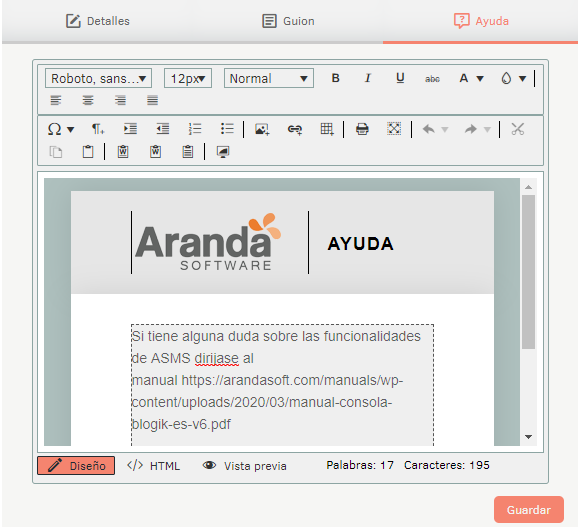This screenshot has width=578, height=527.
Task: Toggle bold formatting
Action: pos(335,78)
